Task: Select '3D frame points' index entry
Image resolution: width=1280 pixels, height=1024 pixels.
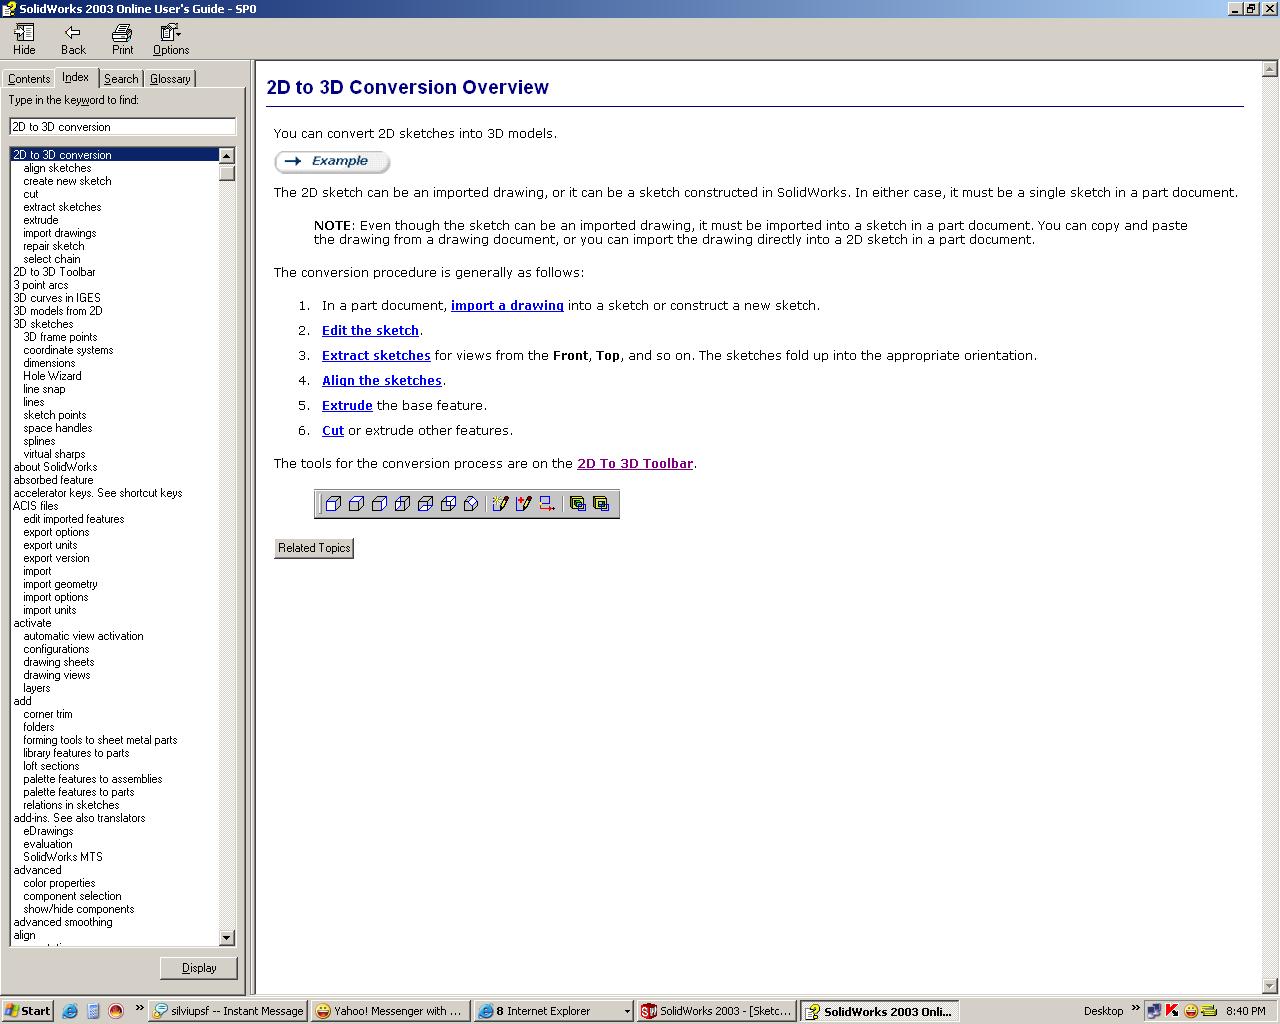Action: 60,337
